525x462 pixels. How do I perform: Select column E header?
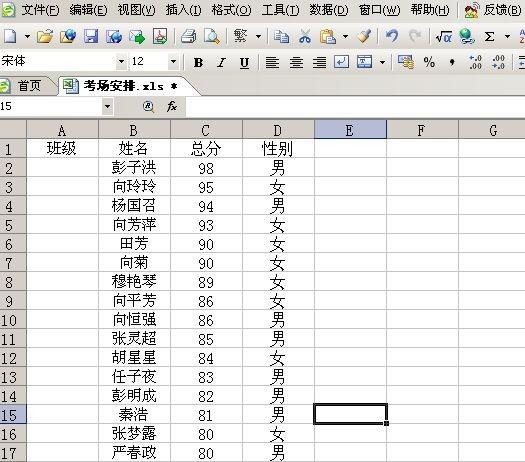(350, 130)
